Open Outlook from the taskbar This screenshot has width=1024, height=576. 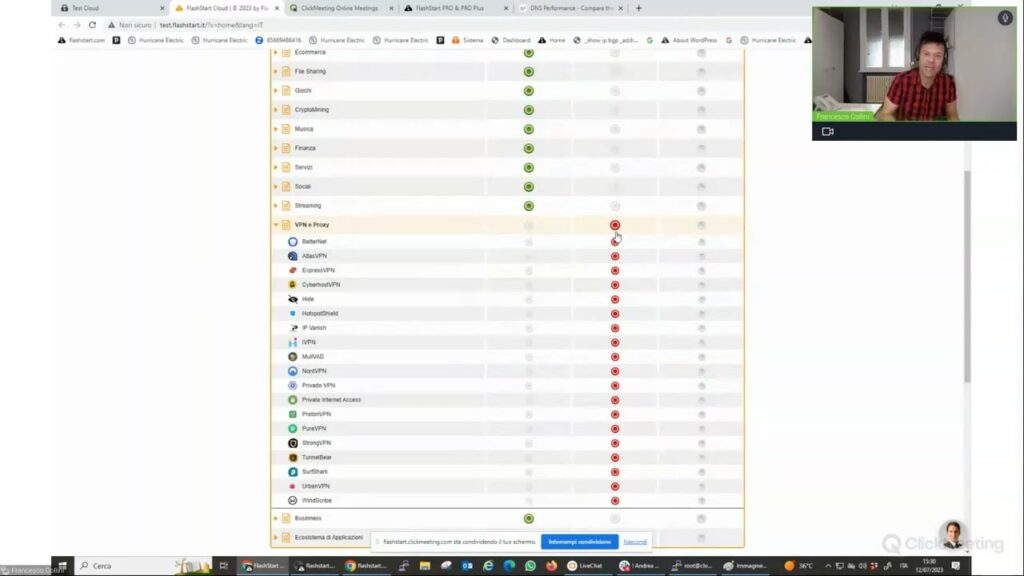pyautogui.click(x=467, y=566)
